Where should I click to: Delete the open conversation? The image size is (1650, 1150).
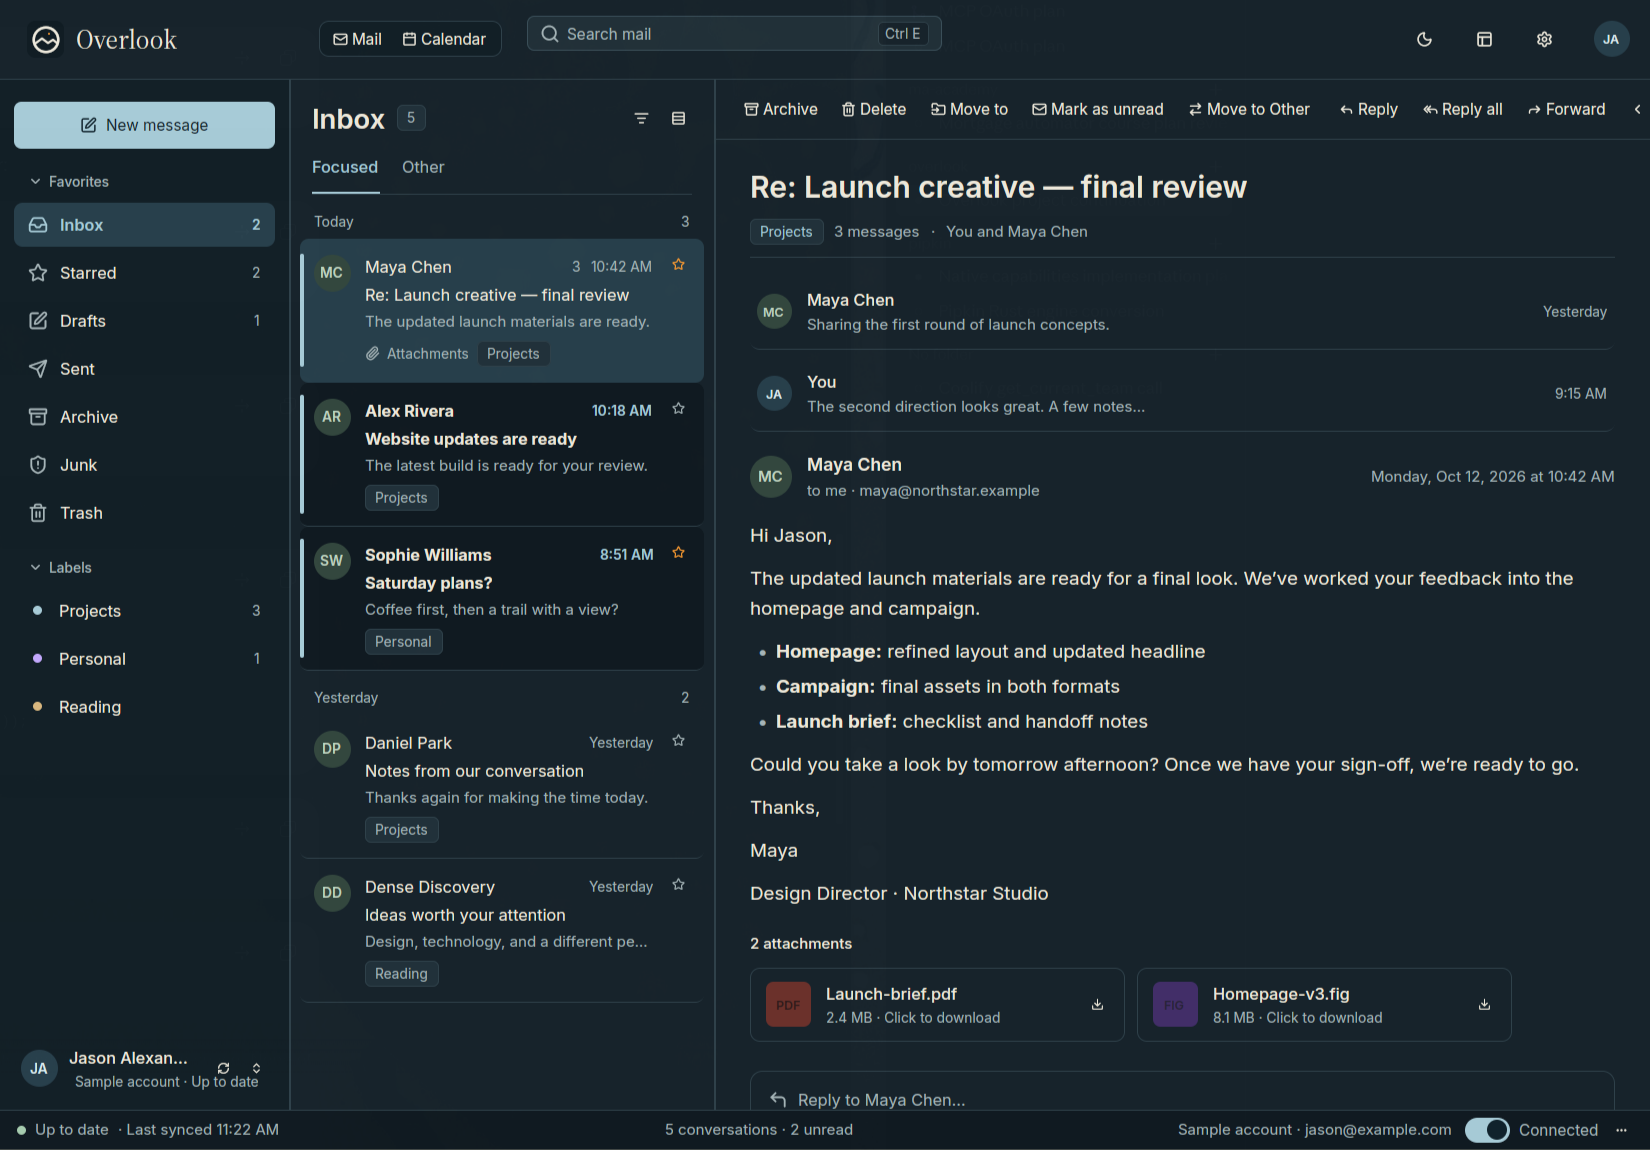pos(874,109)
